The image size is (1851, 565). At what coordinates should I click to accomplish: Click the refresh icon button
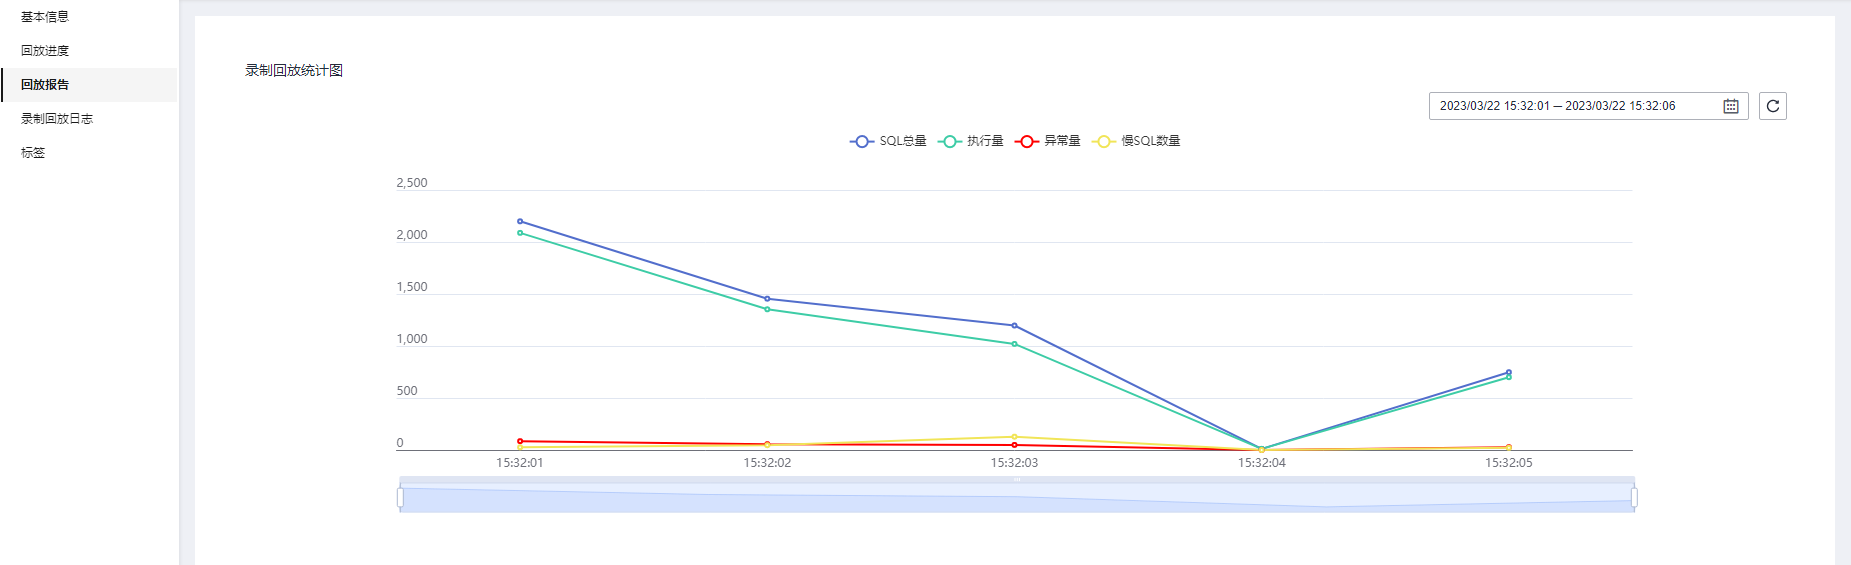click(x=1772, y=106)
